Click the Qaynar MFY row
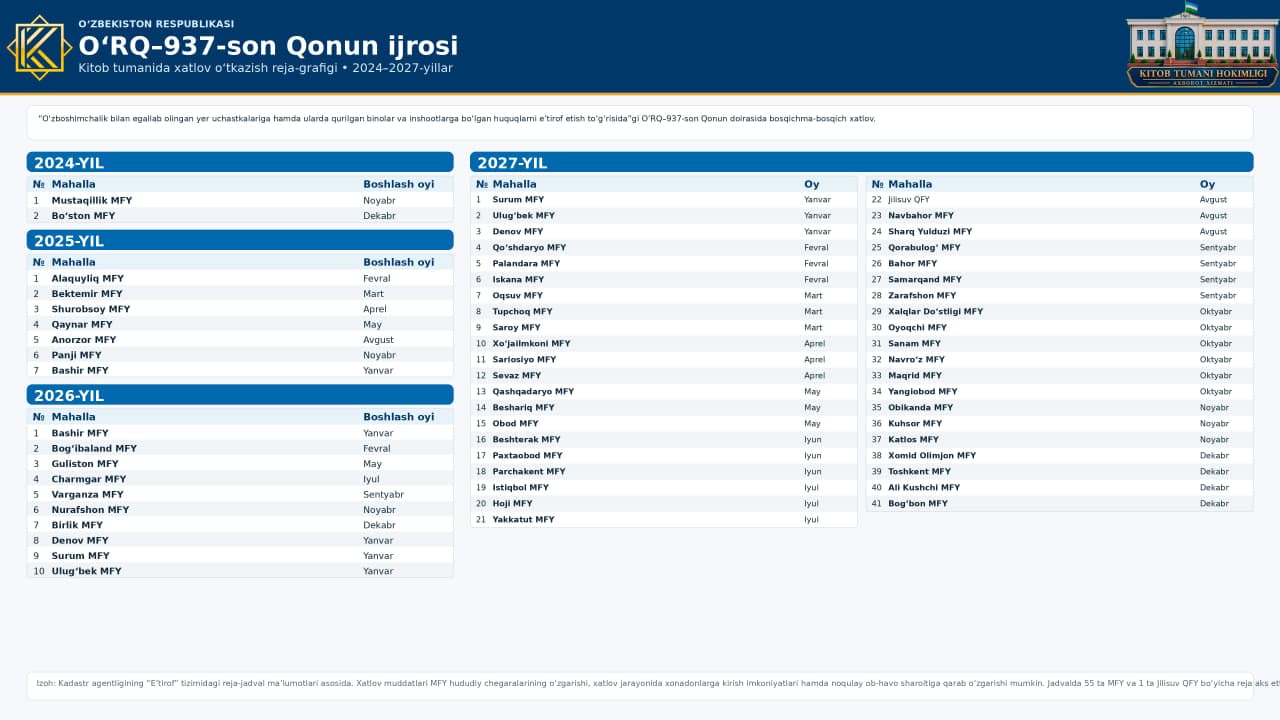The width and height of the screenshot is (1280, 720). pyautogui.click(x=240, y=325)
